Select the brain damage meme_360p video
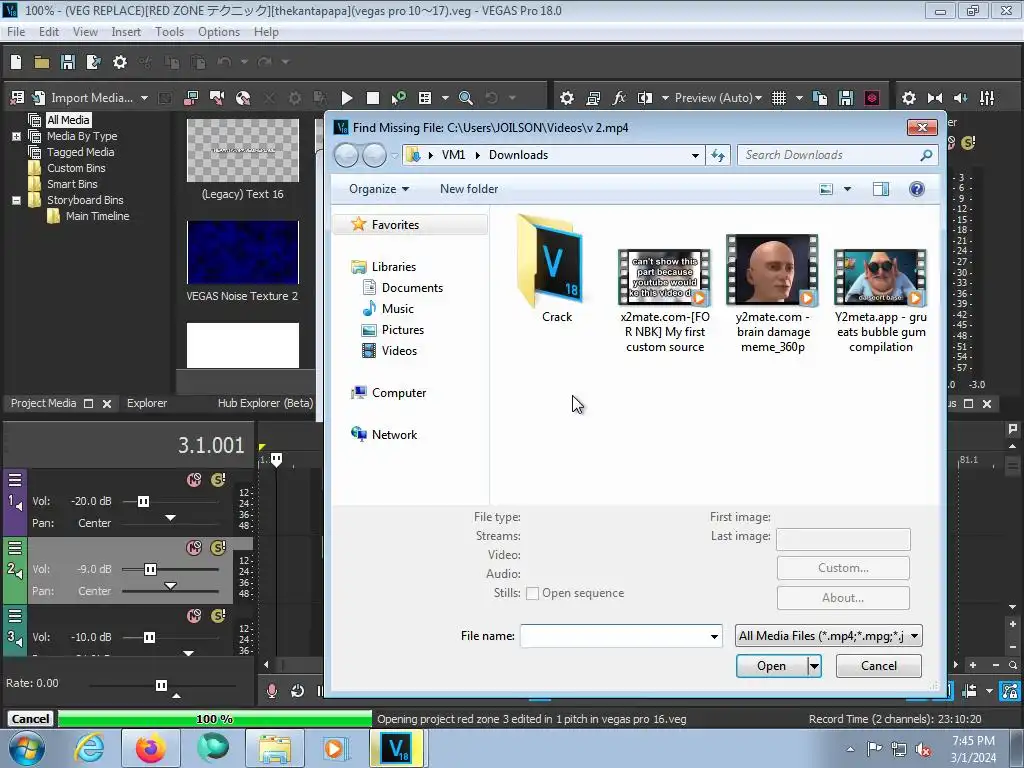 click(x=773, y=294)
